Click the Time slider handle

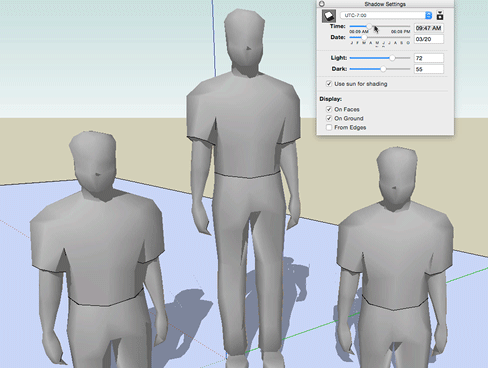point(369,26)
